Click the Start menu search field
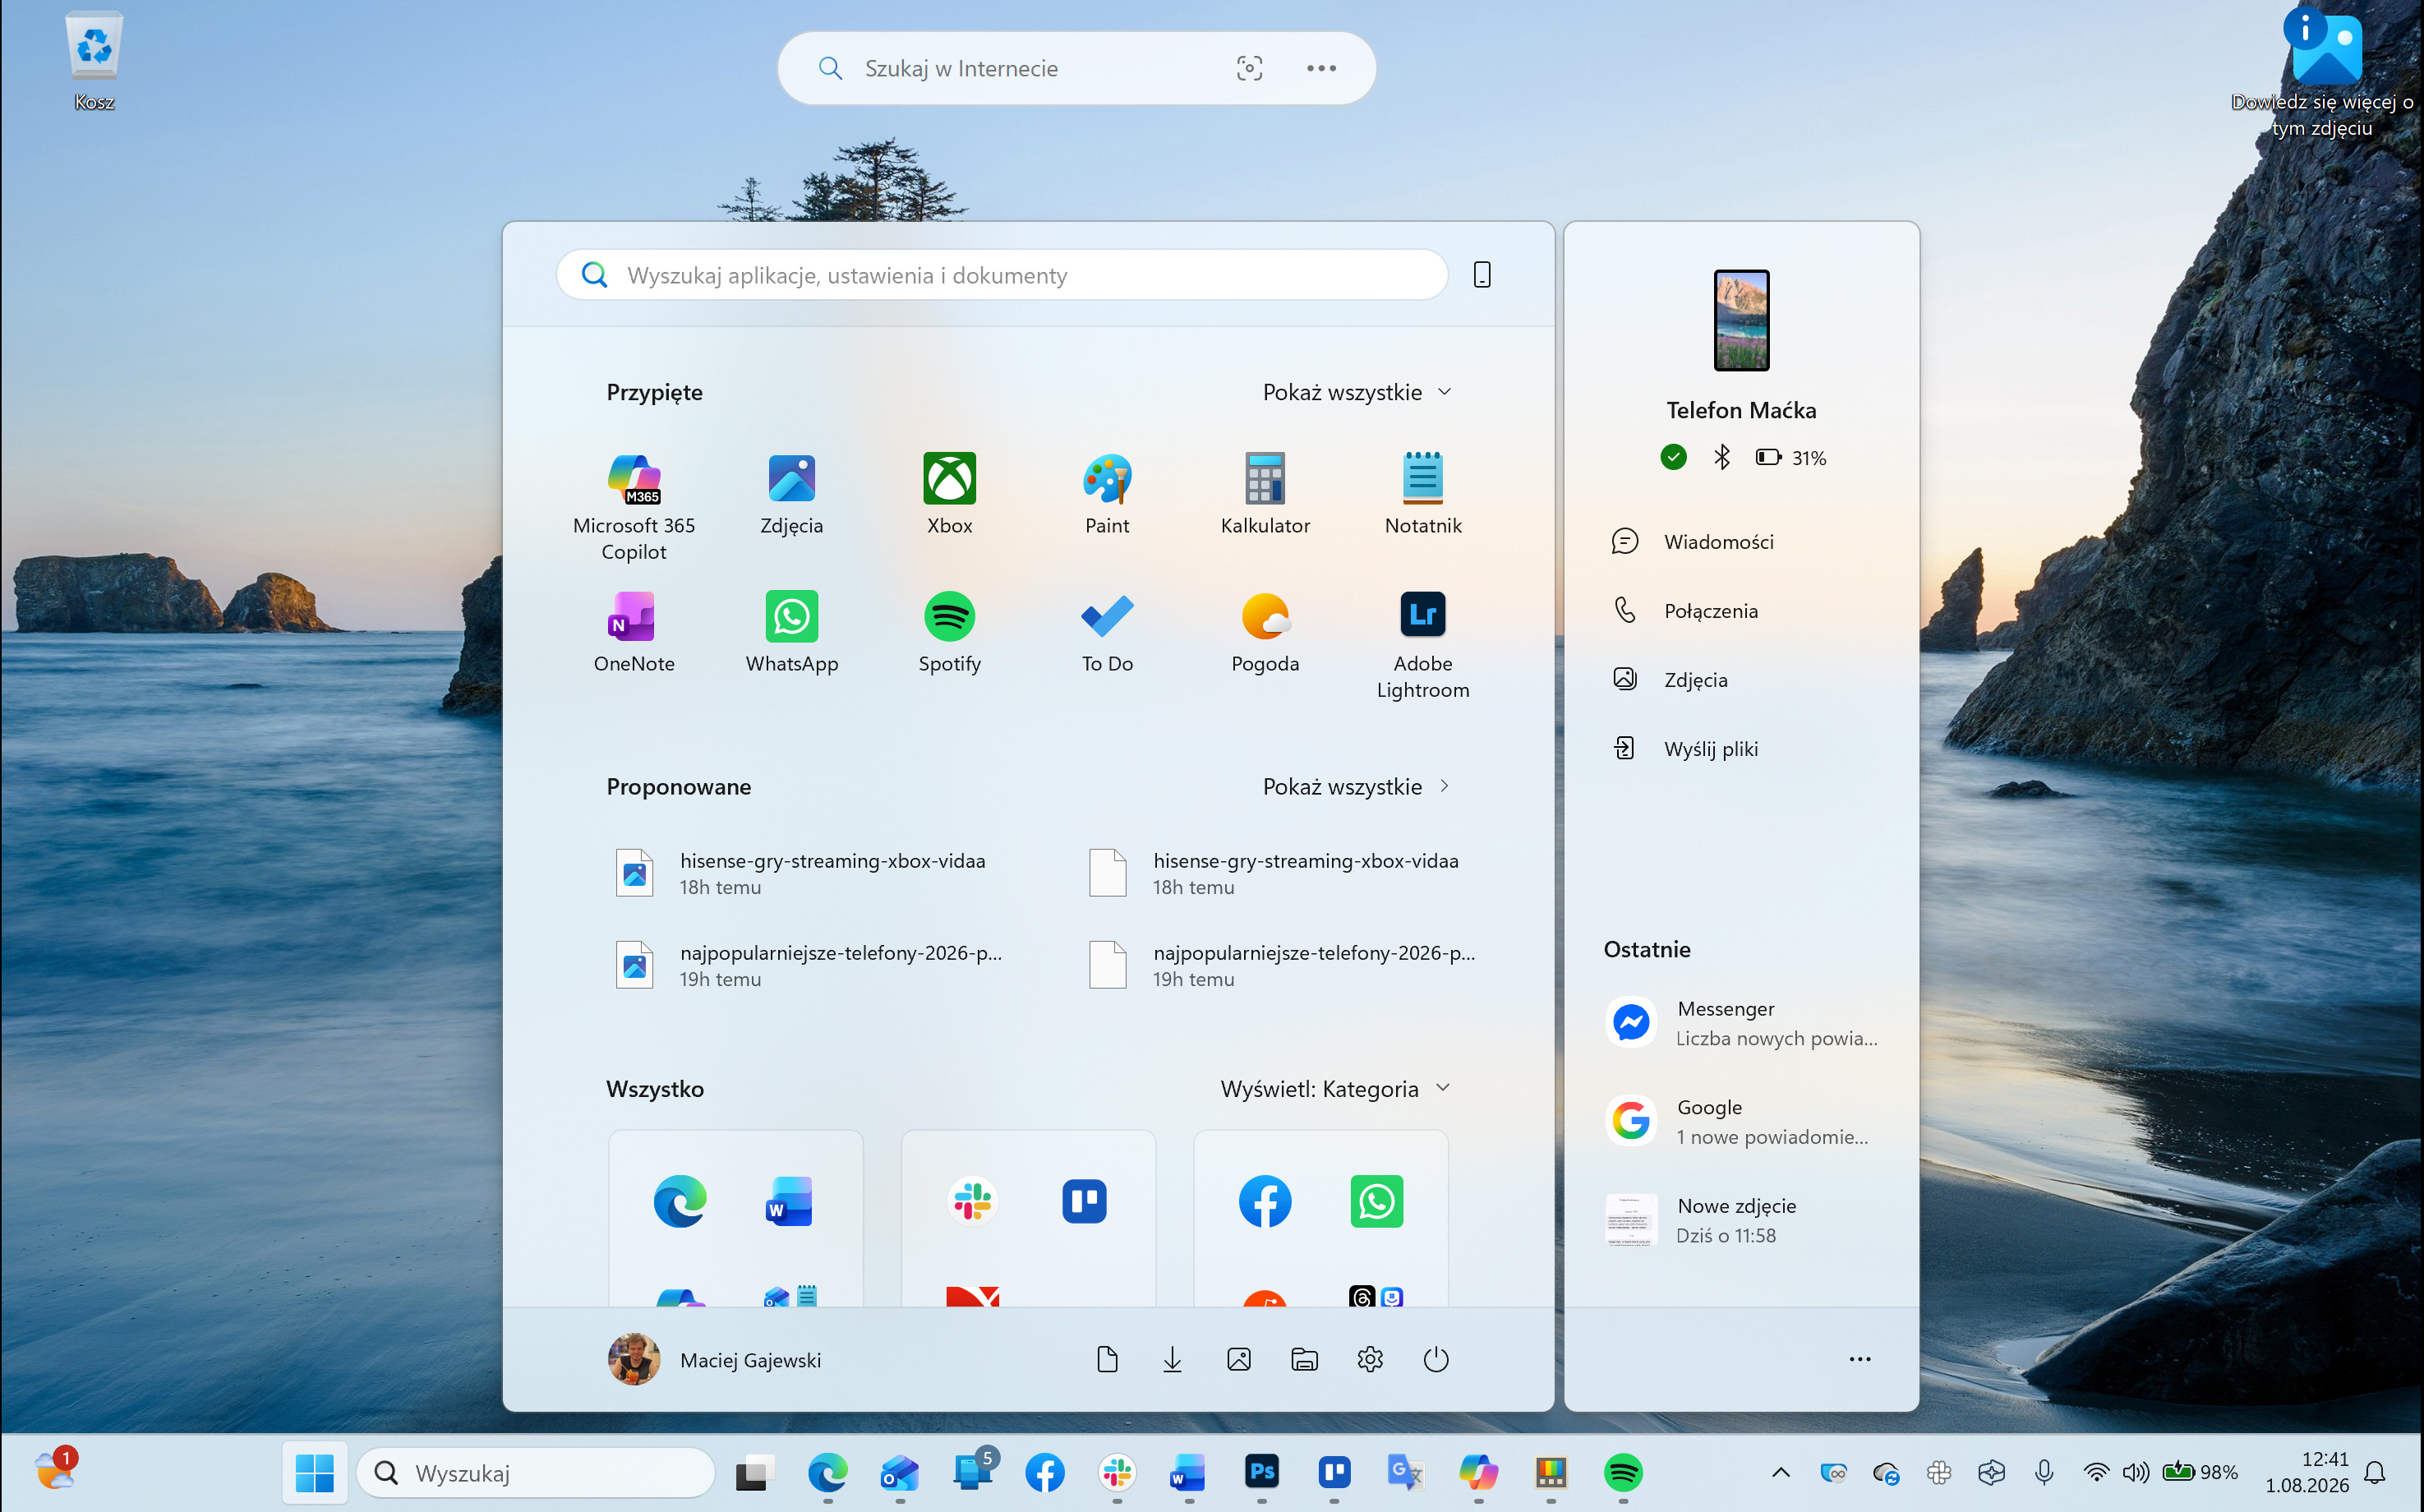The image size is (2424, 1512). (1002, 274)
